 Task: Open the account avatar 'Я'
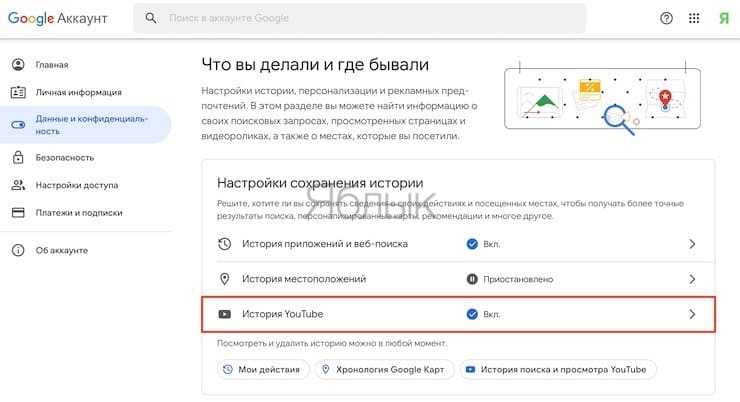724,18
